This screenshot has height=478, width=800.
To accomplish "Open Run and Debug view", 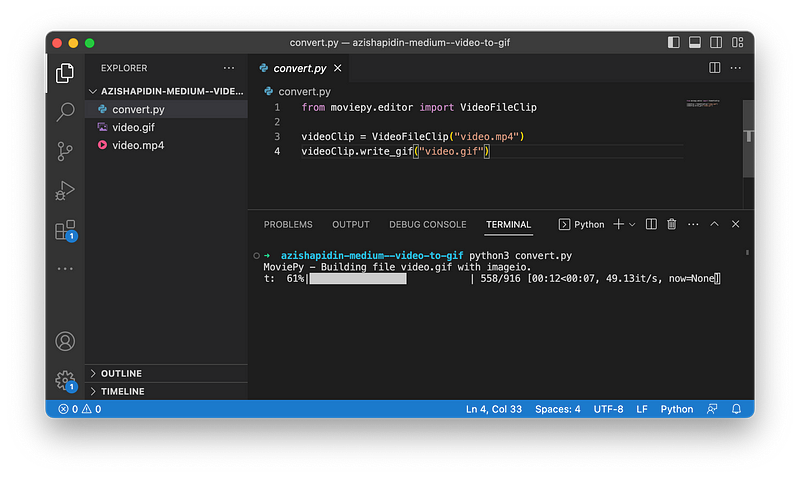I will [x=65, y=190].
